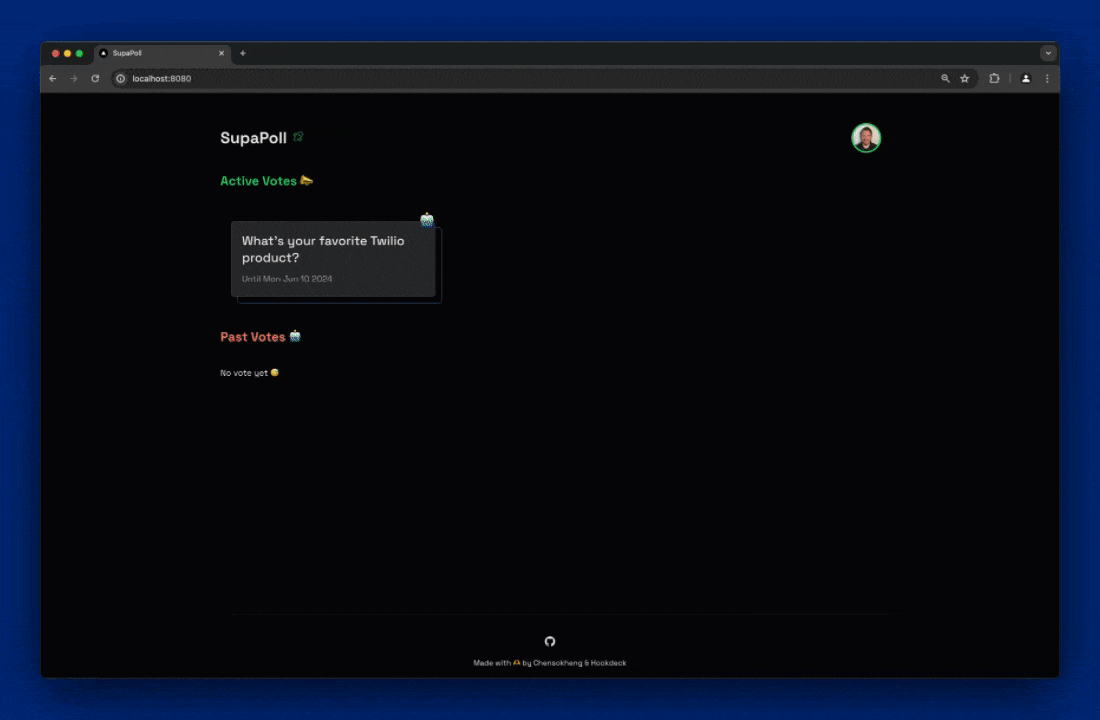Click the robot emoji on poll card

(x=427, y=220)
